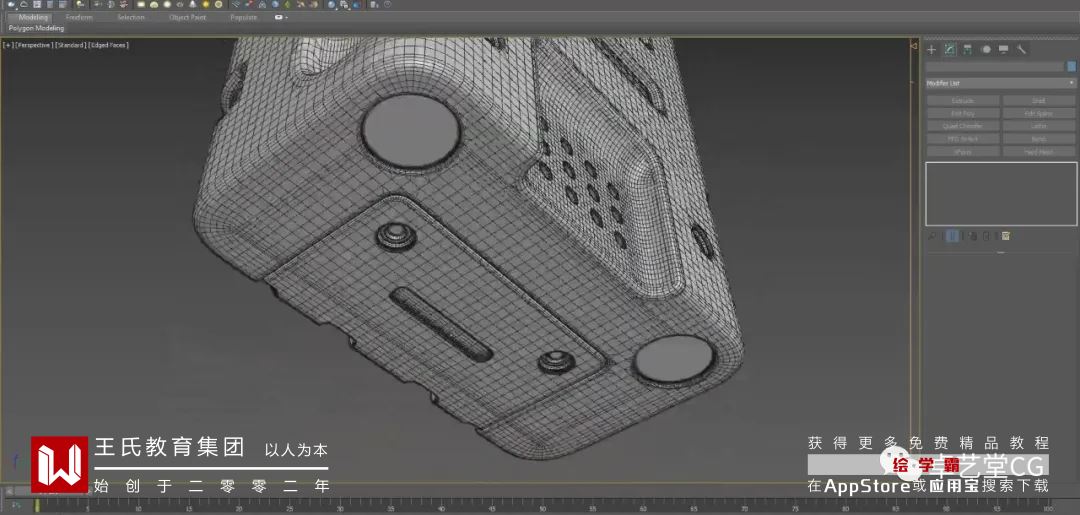Switch to the Populate ribbon tab
Viewport: 1080px width, 515px height.
click(244, 17)
